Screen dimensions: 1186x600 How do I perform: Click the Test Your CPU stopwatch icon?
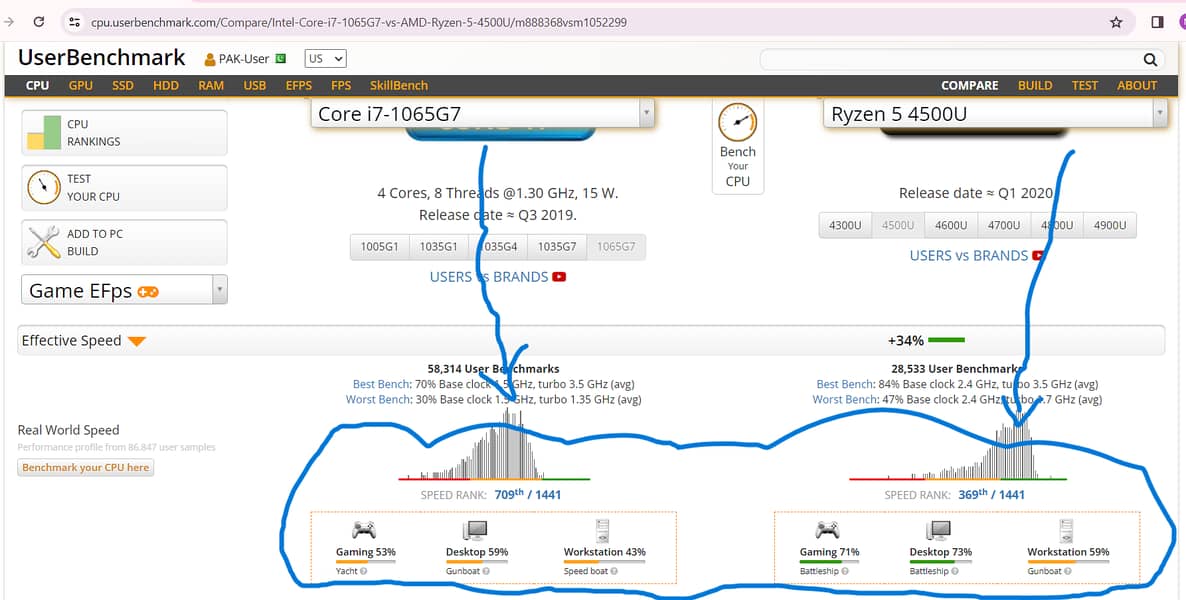(x=44, y=188)
